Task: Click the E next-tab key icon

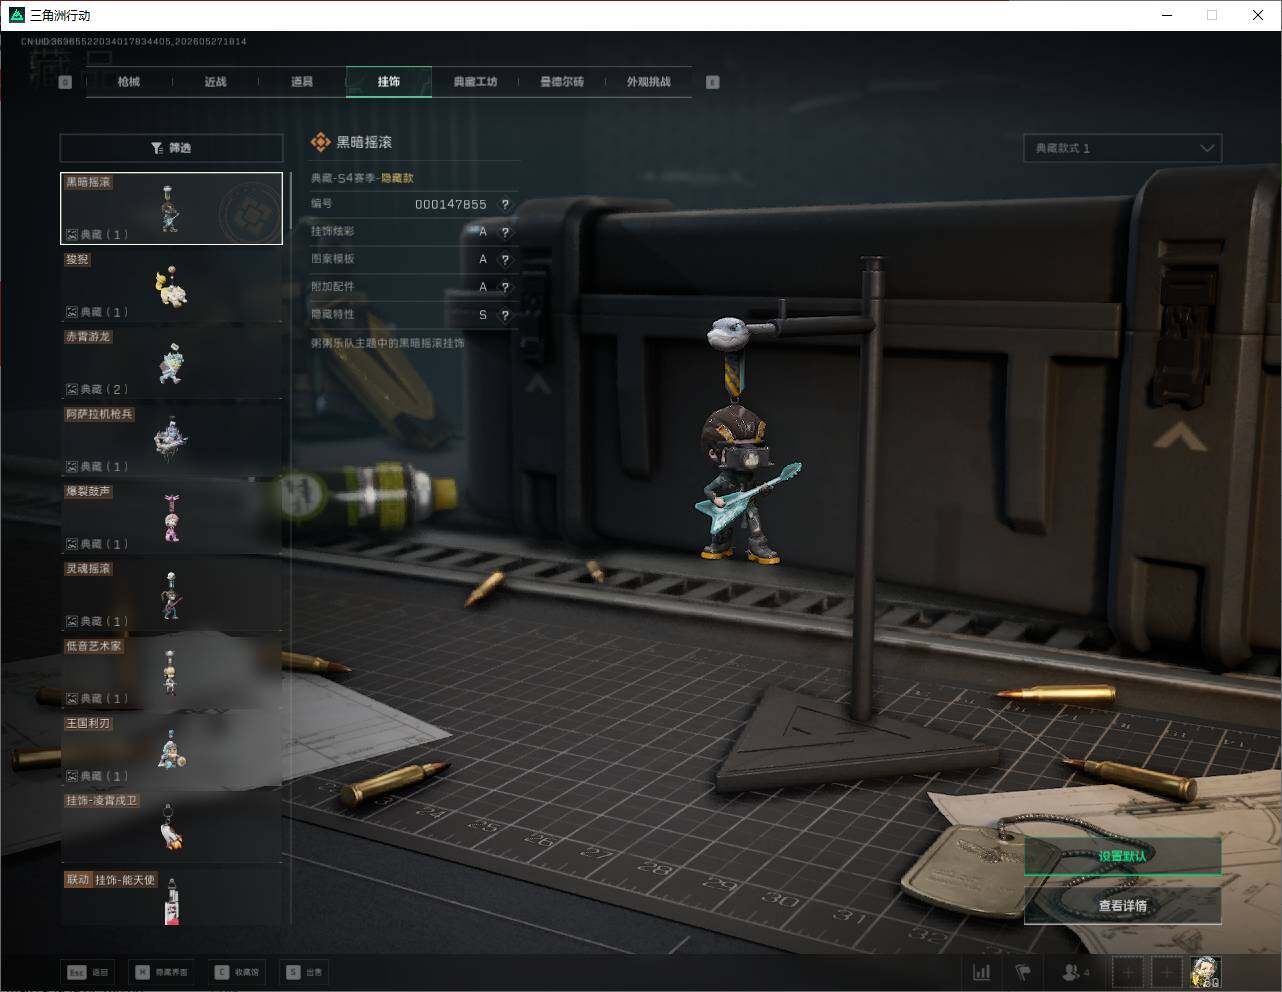Action: click(713, 82)
